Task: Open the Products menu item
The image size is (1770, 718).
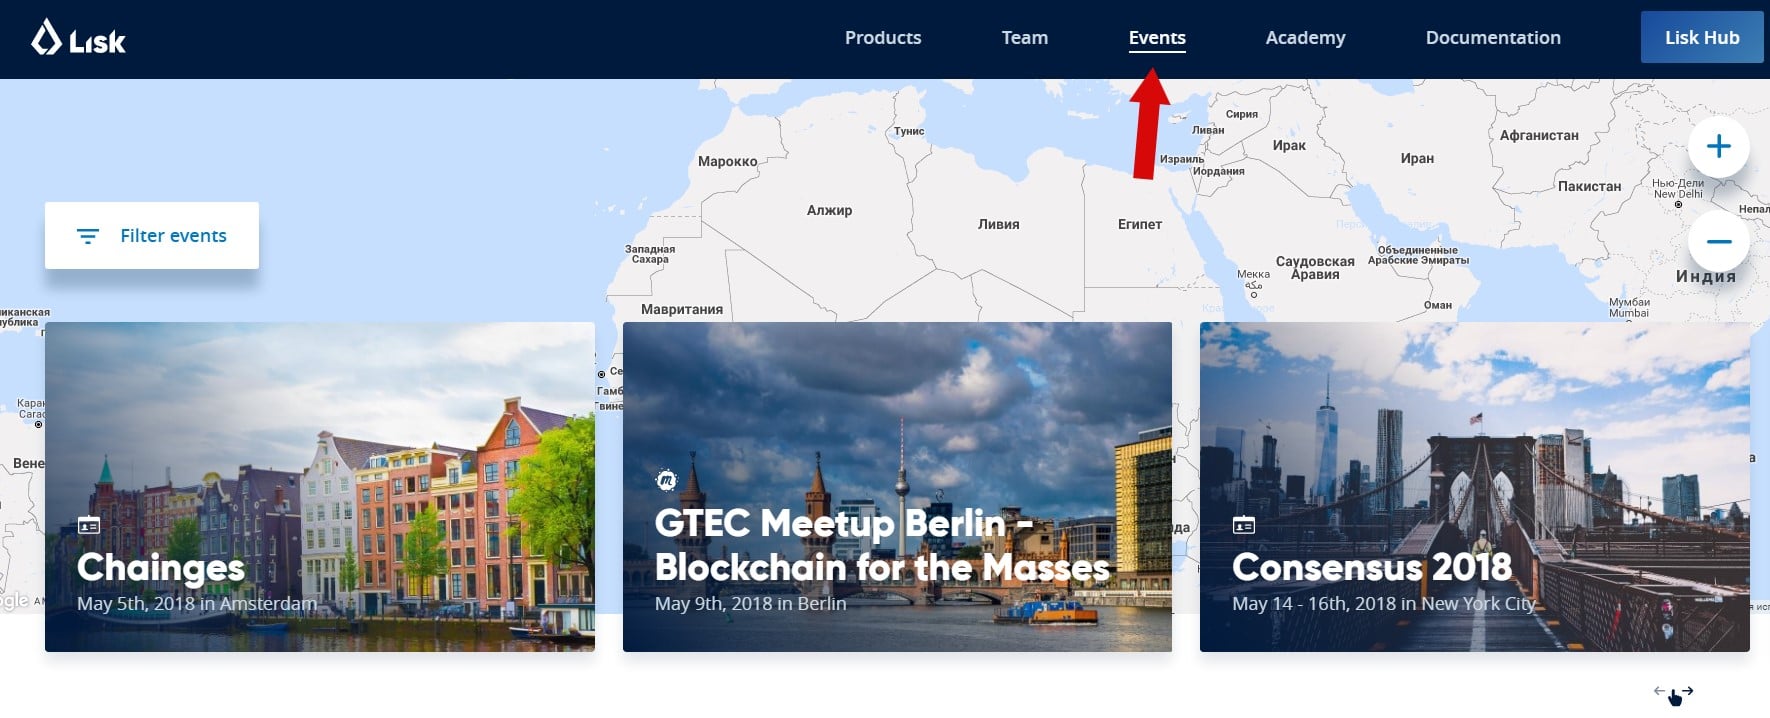Action: (x=883, y=38)
